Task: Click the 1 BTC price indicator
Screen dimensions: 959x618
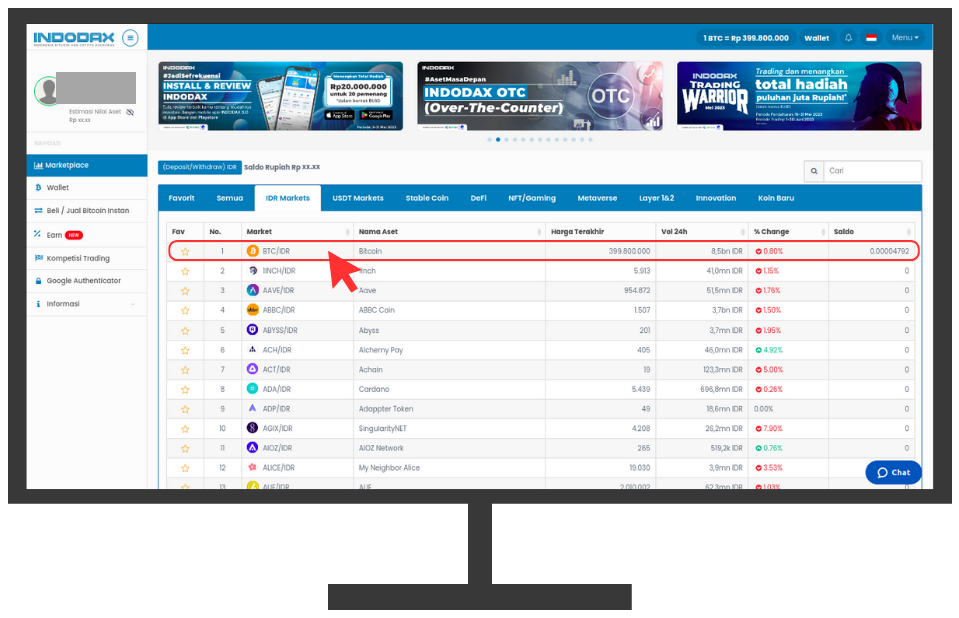Action: tap(746, 38)
